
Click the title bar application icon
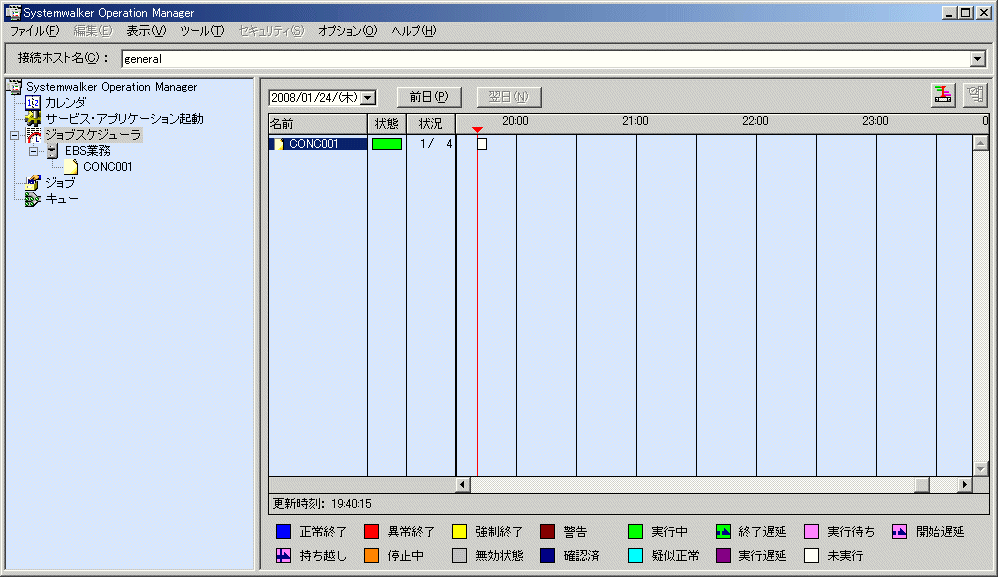(13, 12)
